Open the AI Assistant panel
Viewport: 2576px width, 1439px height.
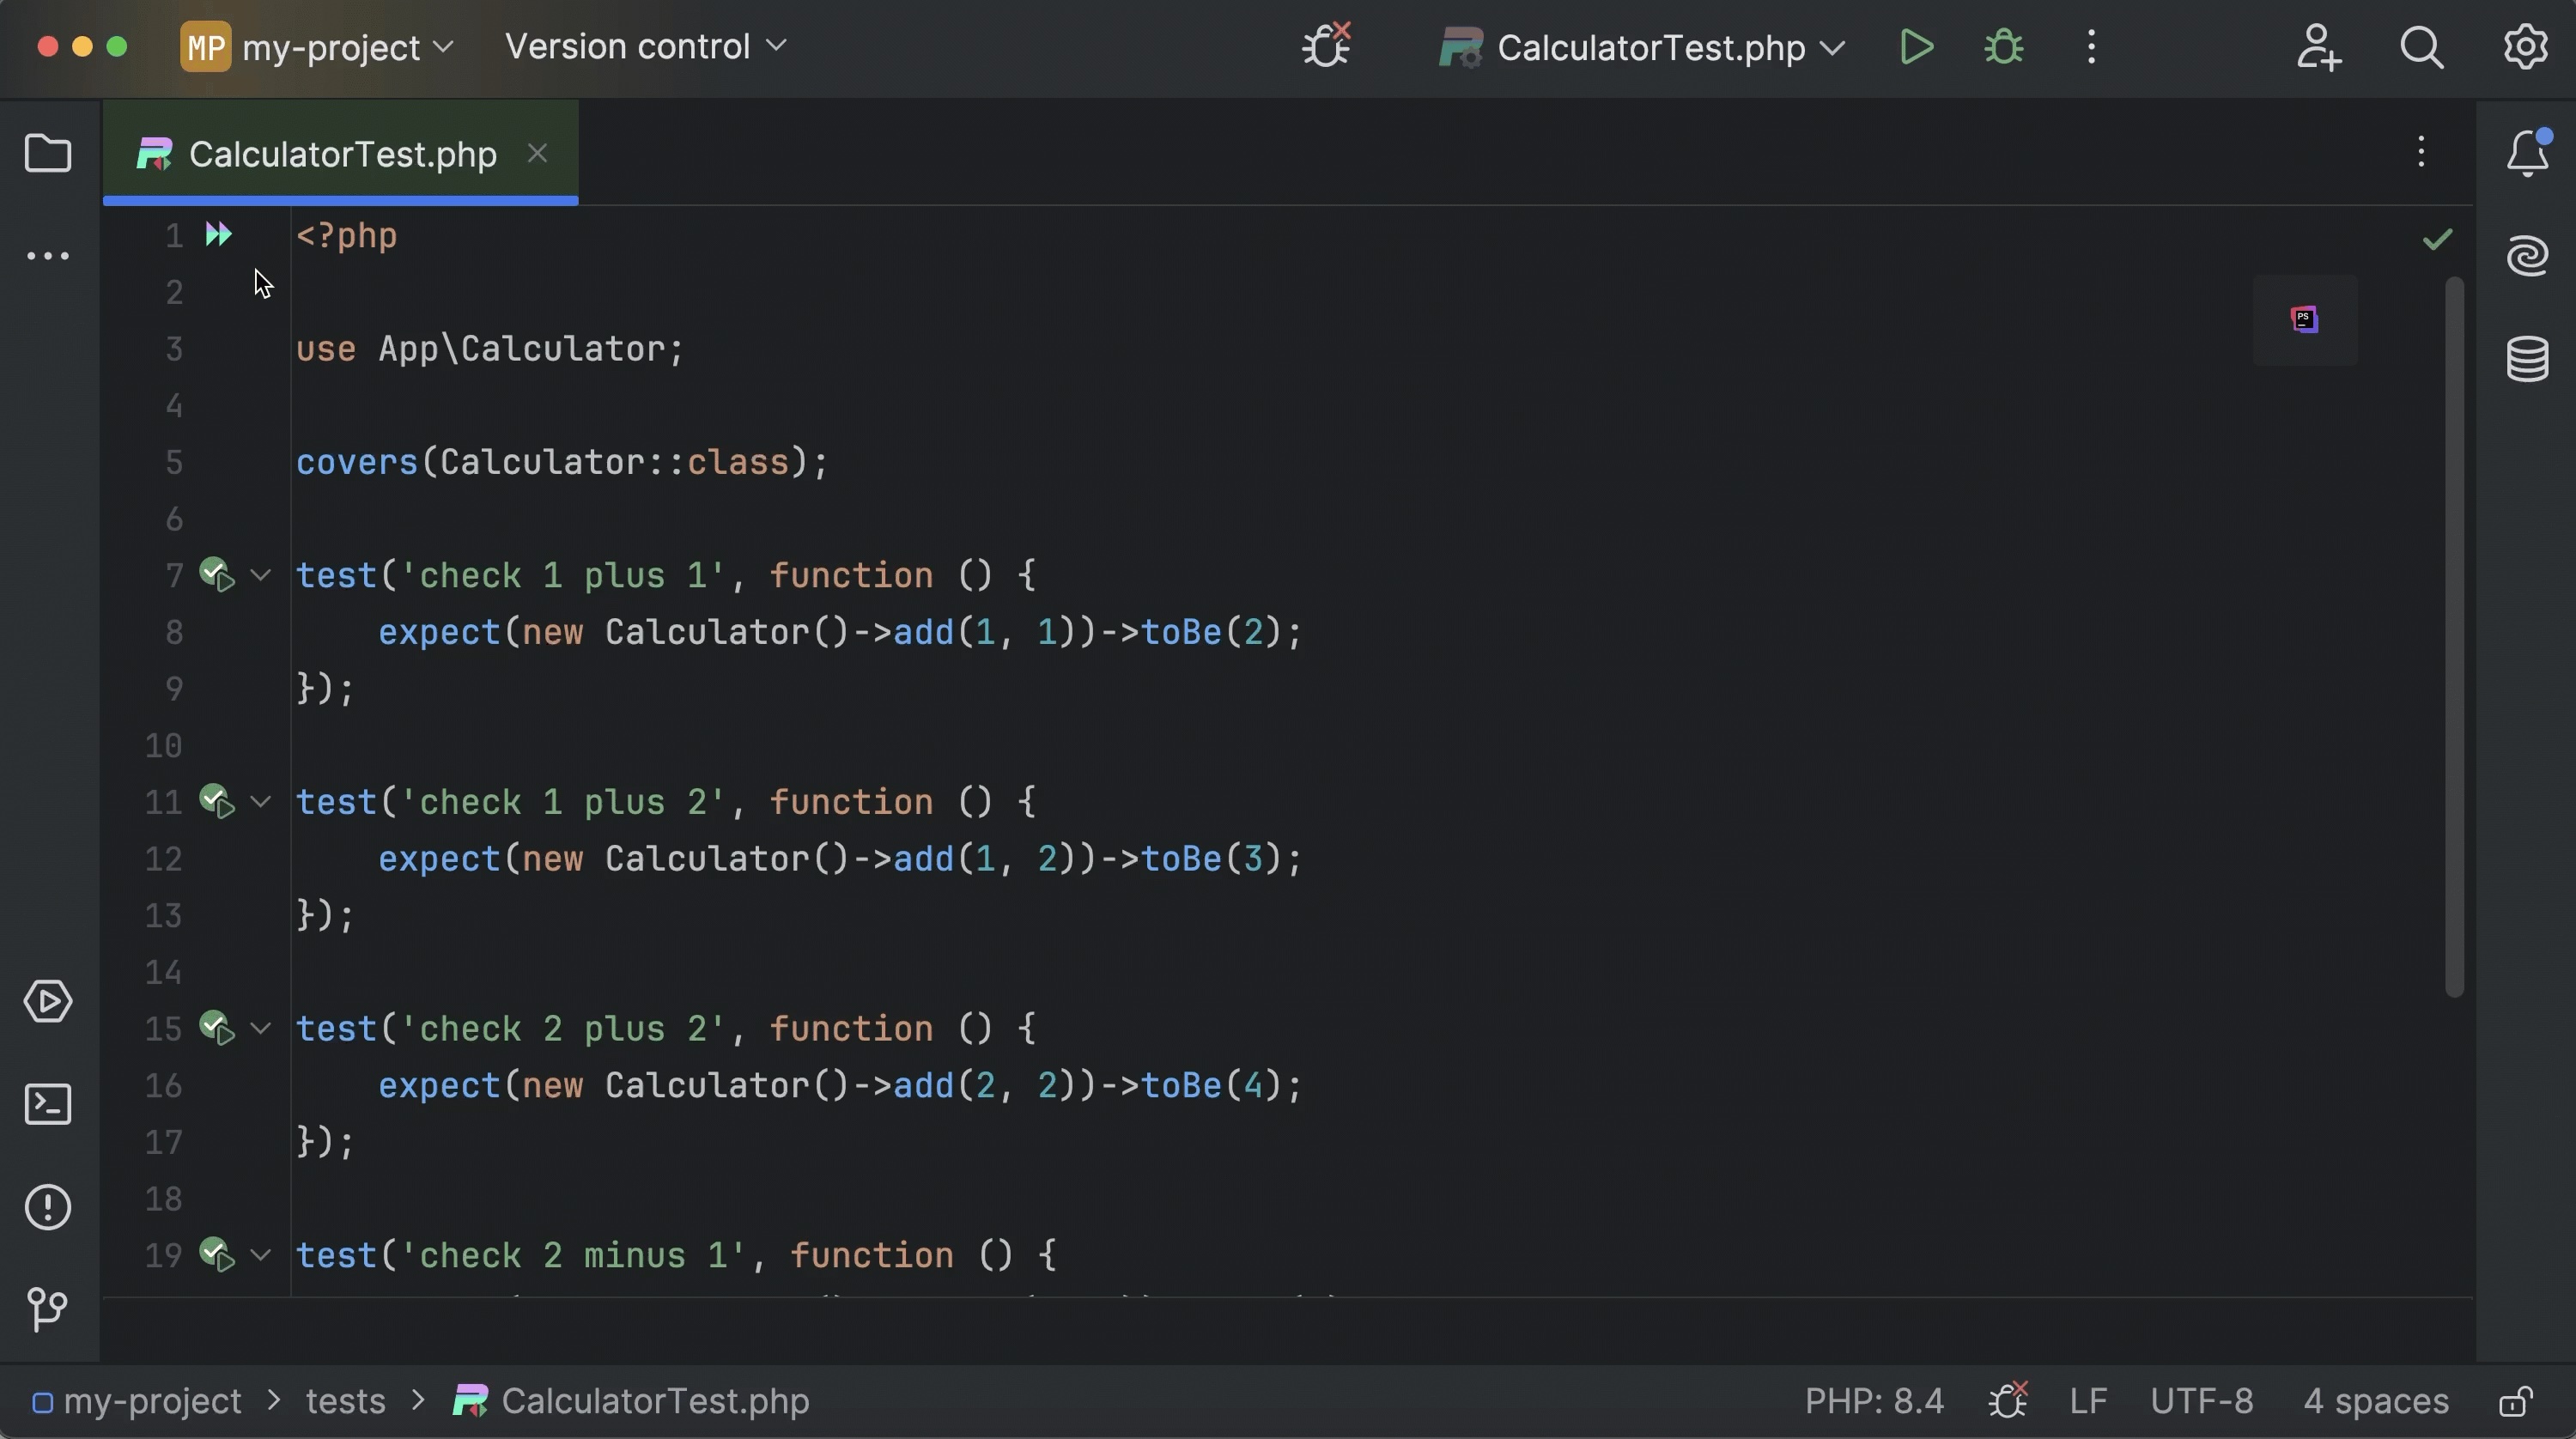(2527, 255)
